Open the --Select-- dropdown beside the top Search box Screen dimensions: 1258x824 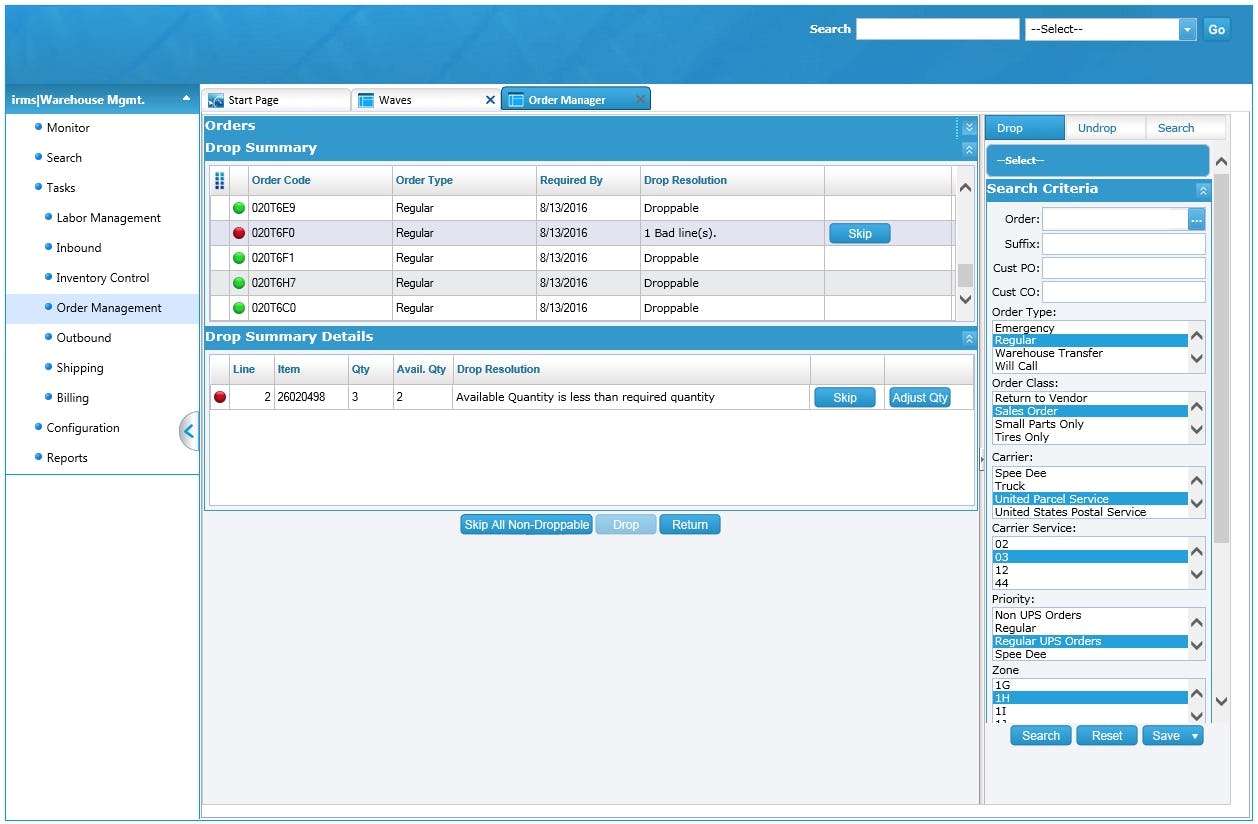tap(1105, 29)
